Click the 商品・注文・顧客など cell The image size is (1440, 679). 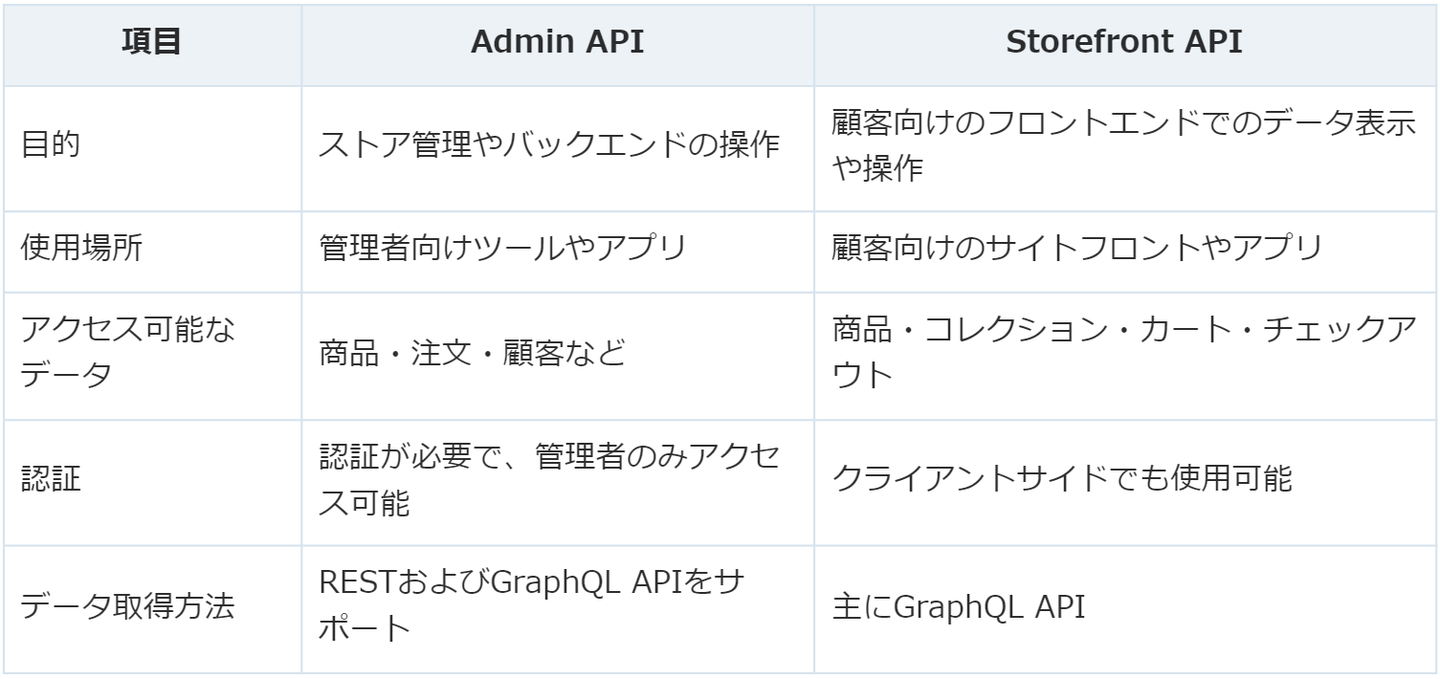pos(471,352)
